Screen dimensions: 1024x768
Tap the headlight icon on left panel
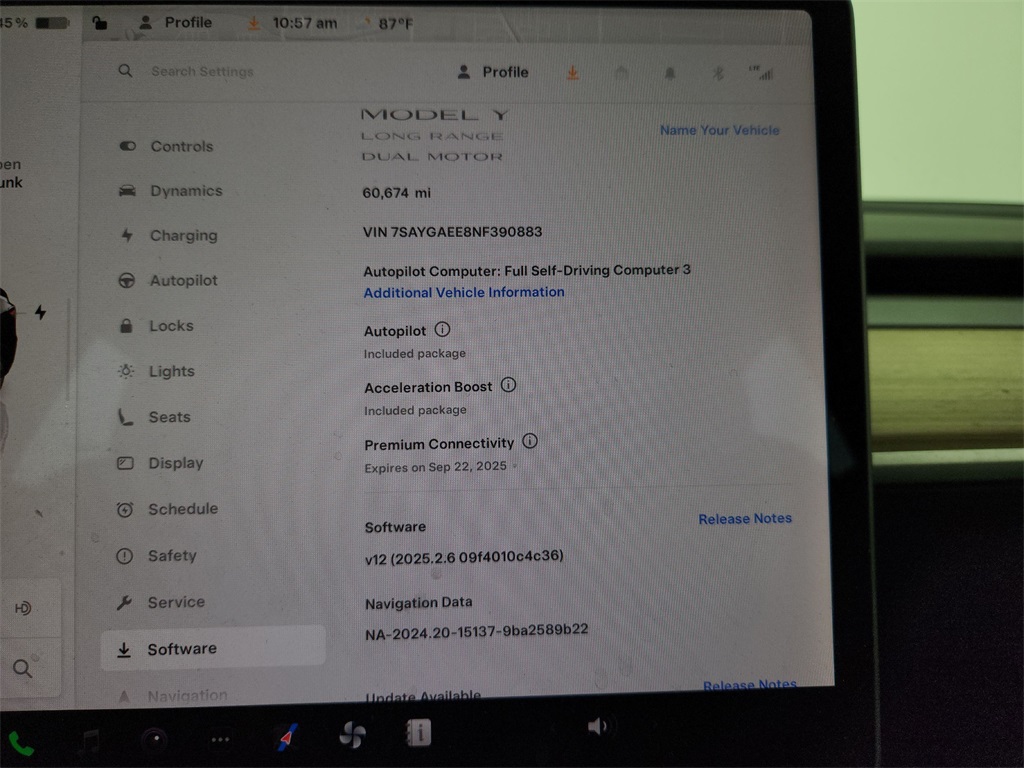(x=23, y=609)
